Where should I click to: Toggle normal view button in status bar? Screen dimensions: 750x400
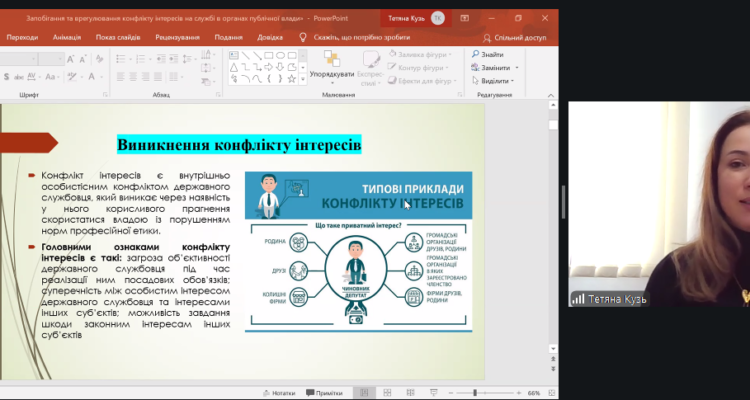(x=369, y=393)
